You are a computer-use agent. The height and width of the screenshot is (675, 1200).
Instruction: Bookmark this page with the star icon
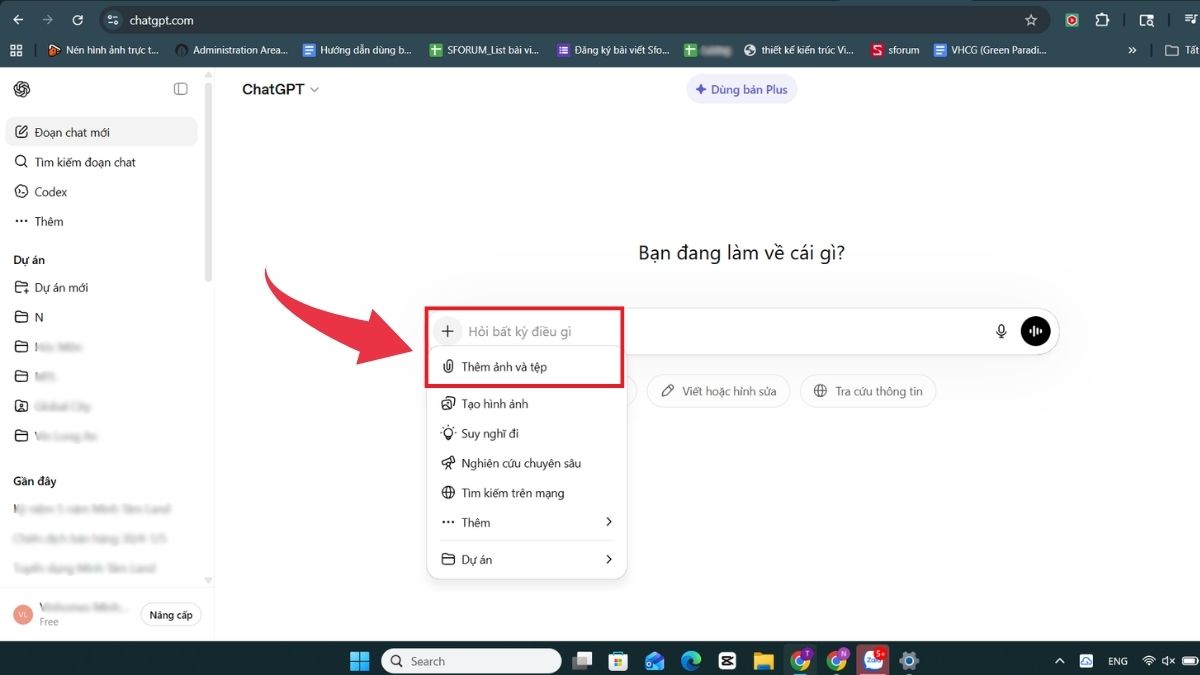pyautogui.click(x=1031, y=20)
